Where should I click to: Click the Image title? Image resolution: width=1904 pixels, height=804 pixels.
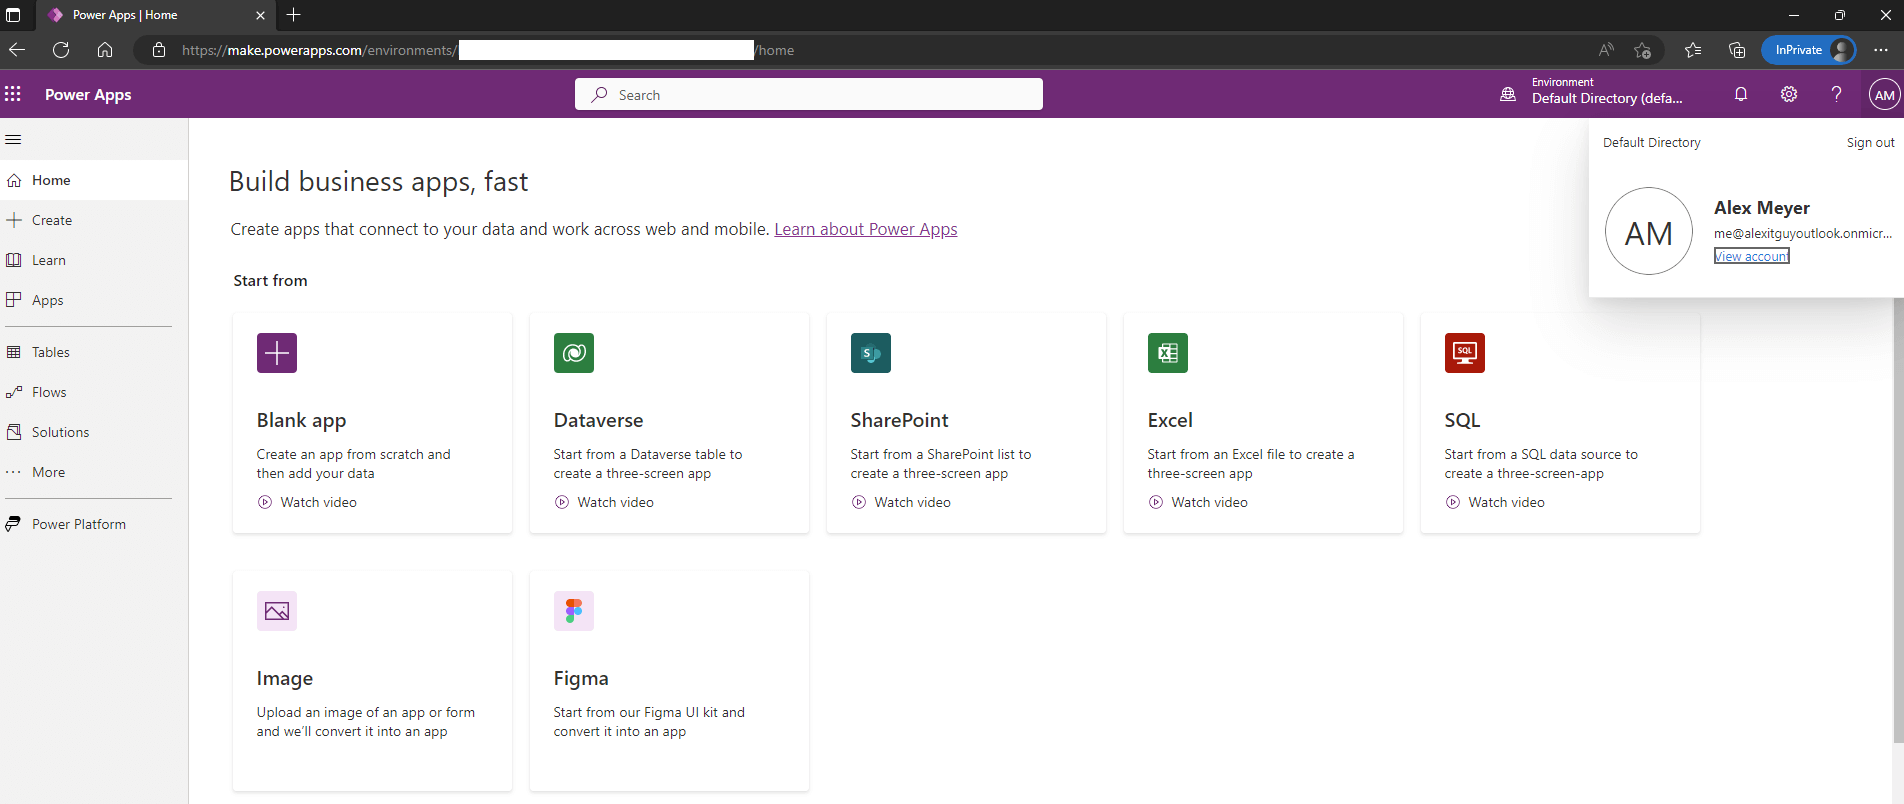tap(284, 678)
